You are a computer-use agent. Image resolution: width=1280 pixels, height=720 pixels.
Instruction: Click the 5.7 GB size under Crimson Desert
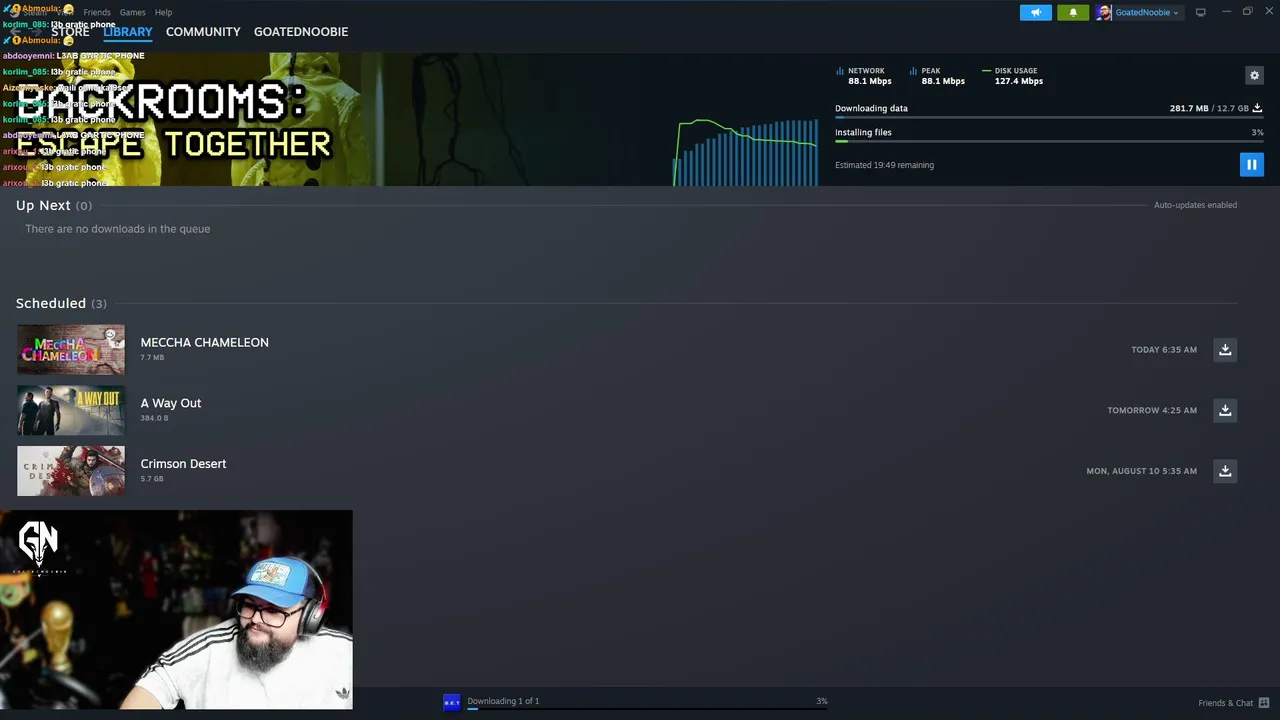pyautogui.click(x=152, y=479)
